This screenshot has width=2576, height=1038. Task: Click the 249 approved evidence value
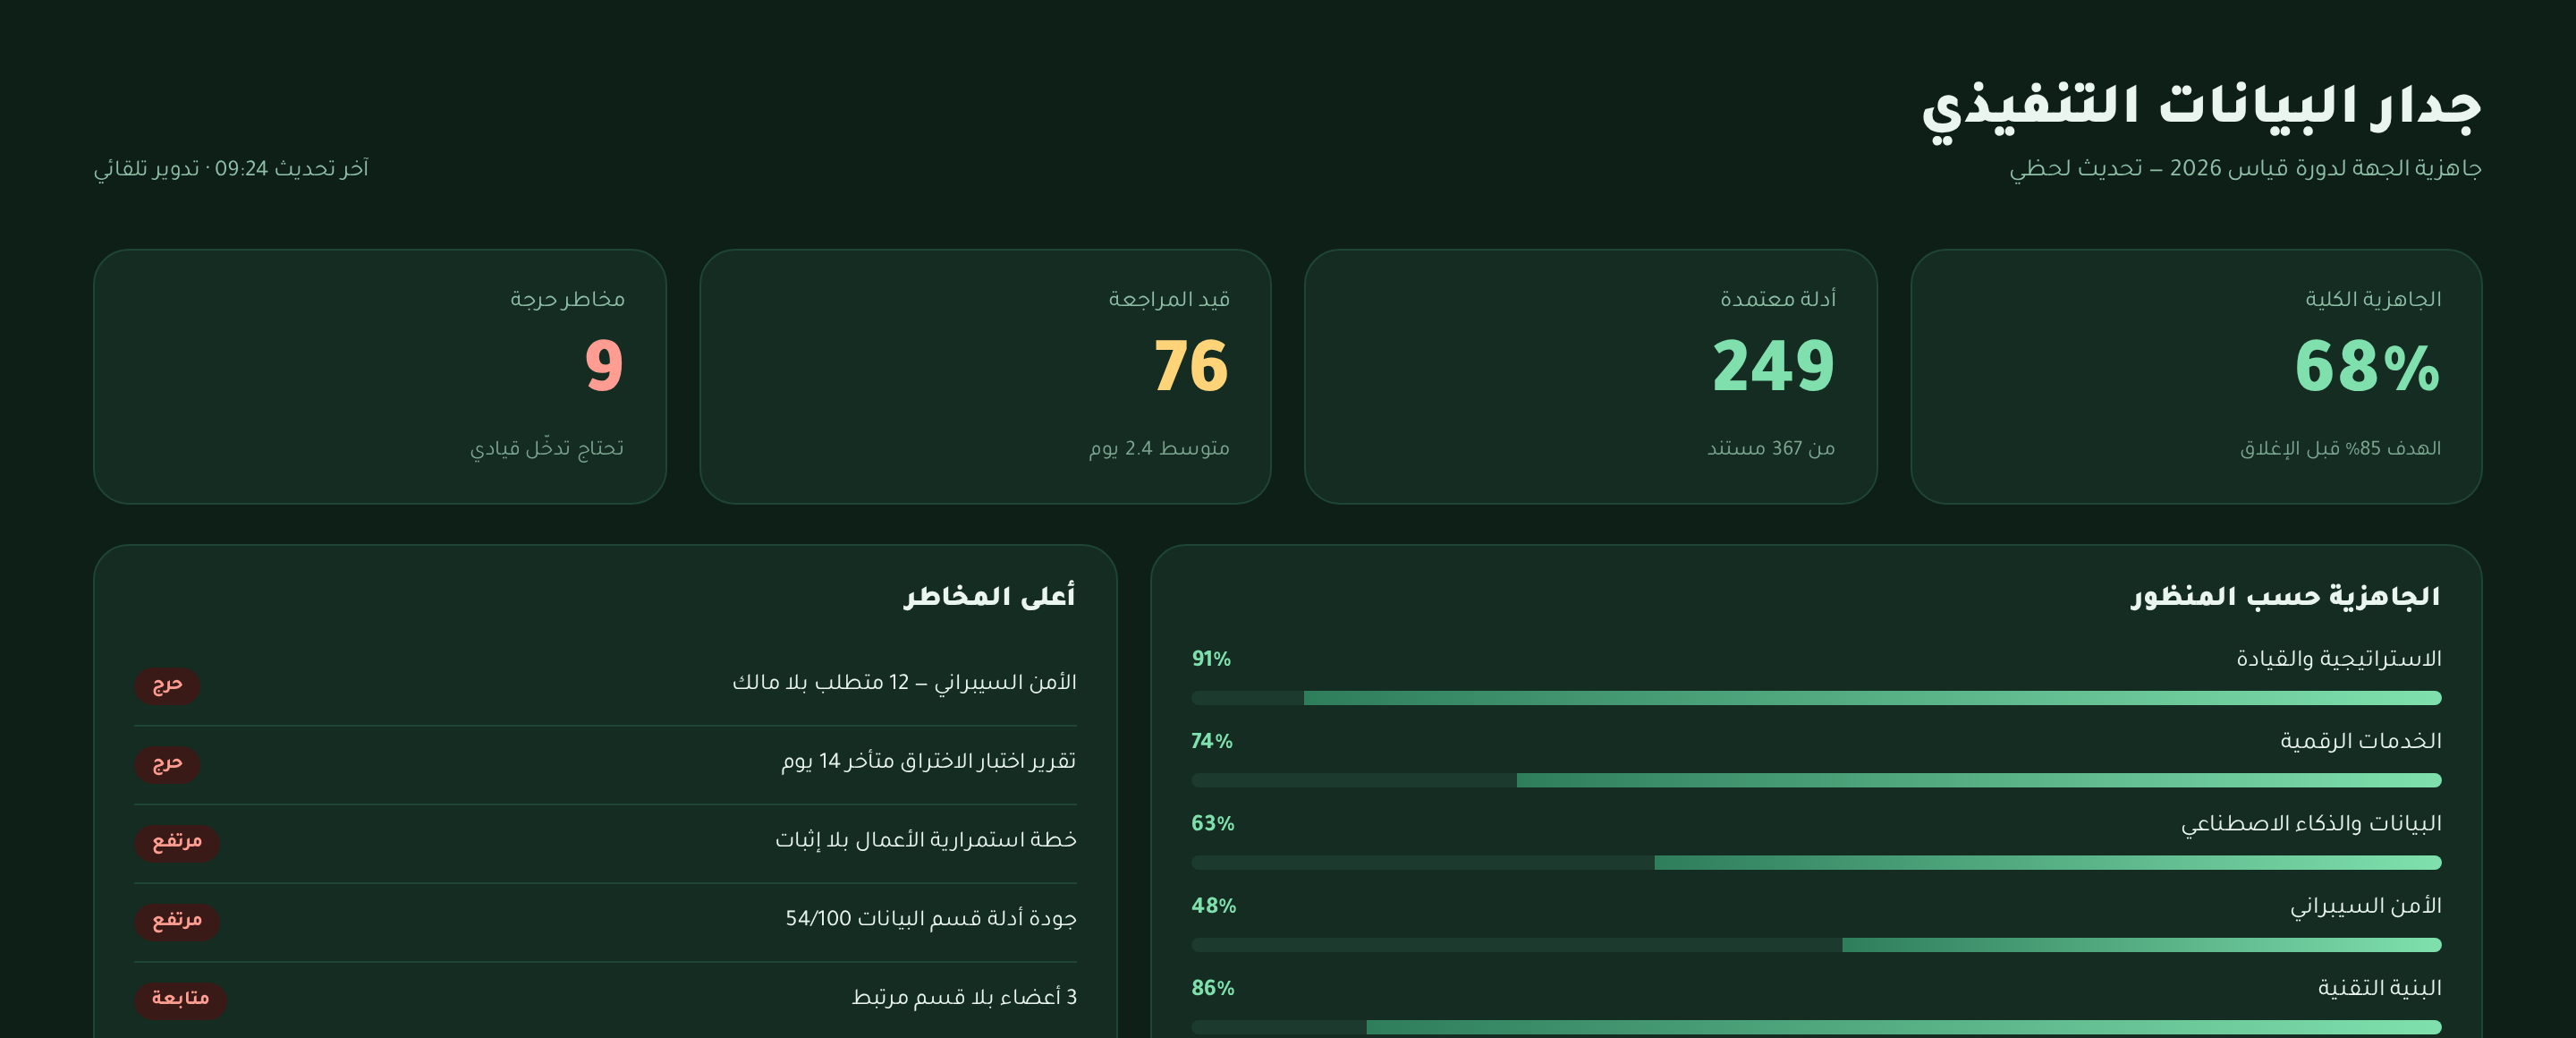point(1774,366)
